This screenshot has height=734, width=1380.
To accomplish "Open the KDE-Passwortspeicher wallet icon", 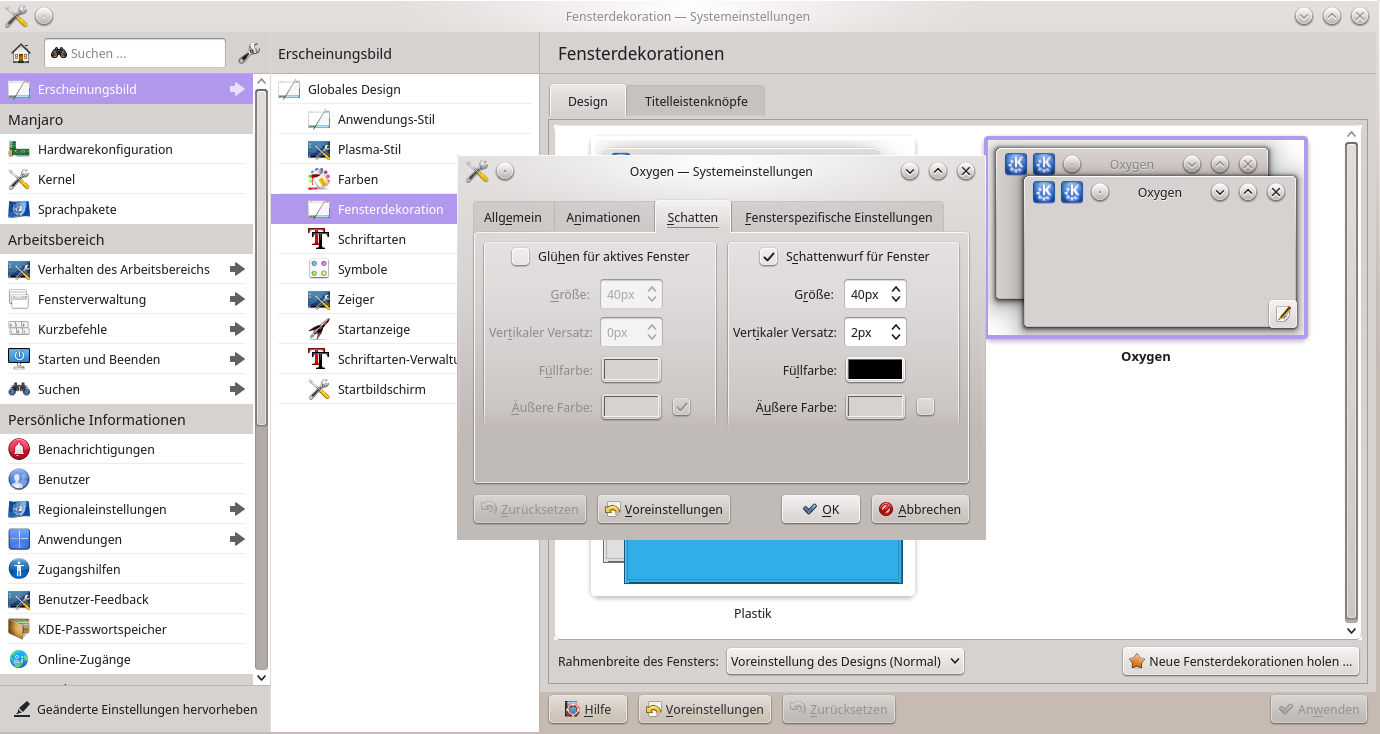I will 19,629.
